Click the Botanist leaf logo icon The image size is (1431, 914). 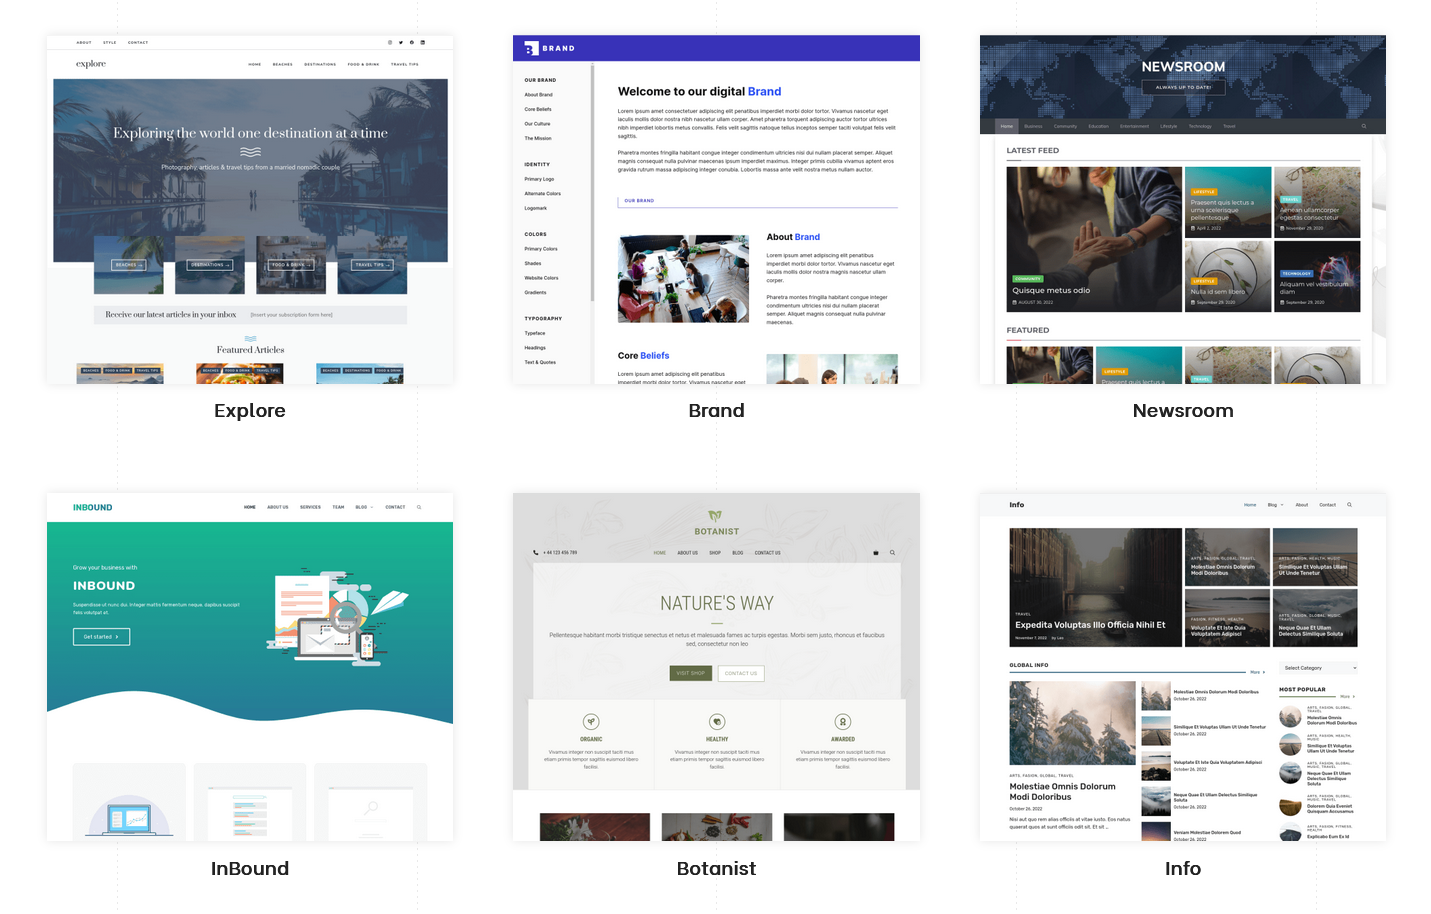[716, 516]
